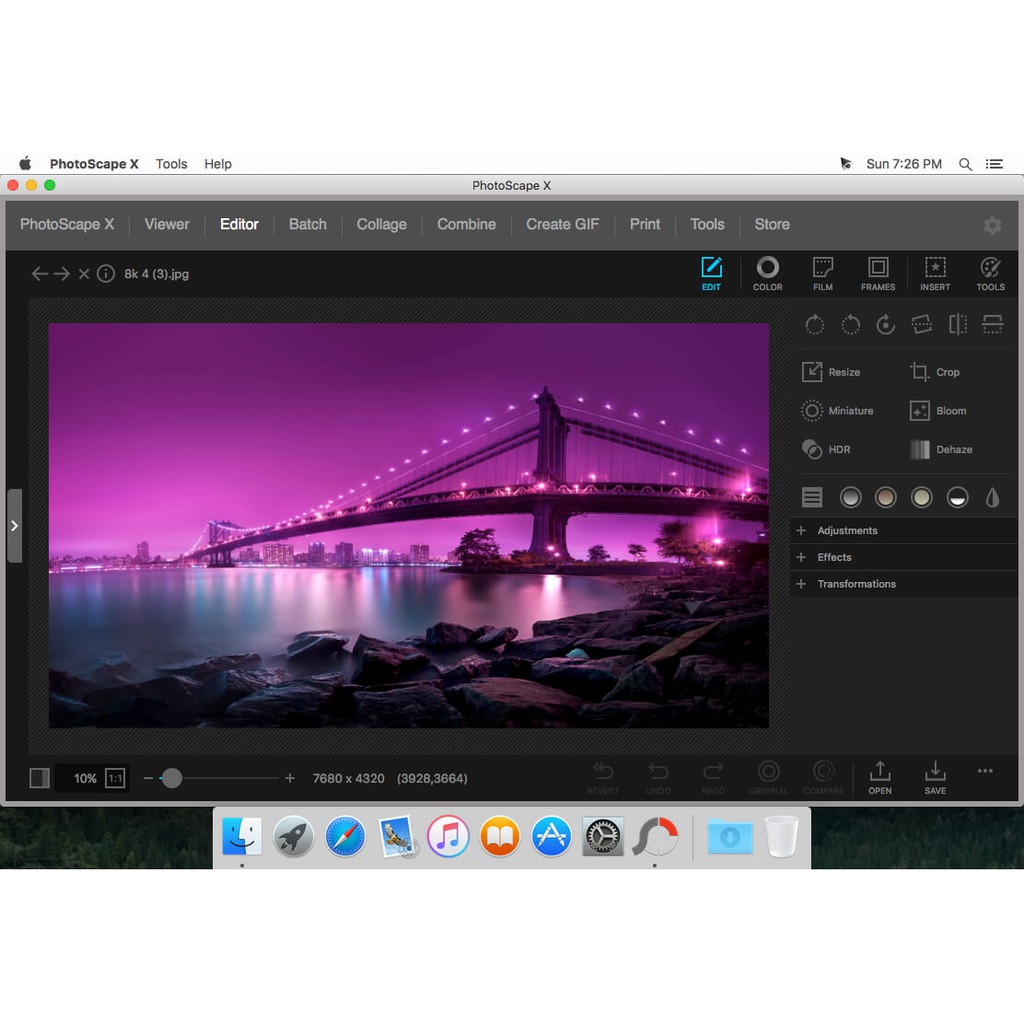The width and height of the screenshot is (1024, 1024).
Task: Click the zoom slider handle
Action: point(172,778)
